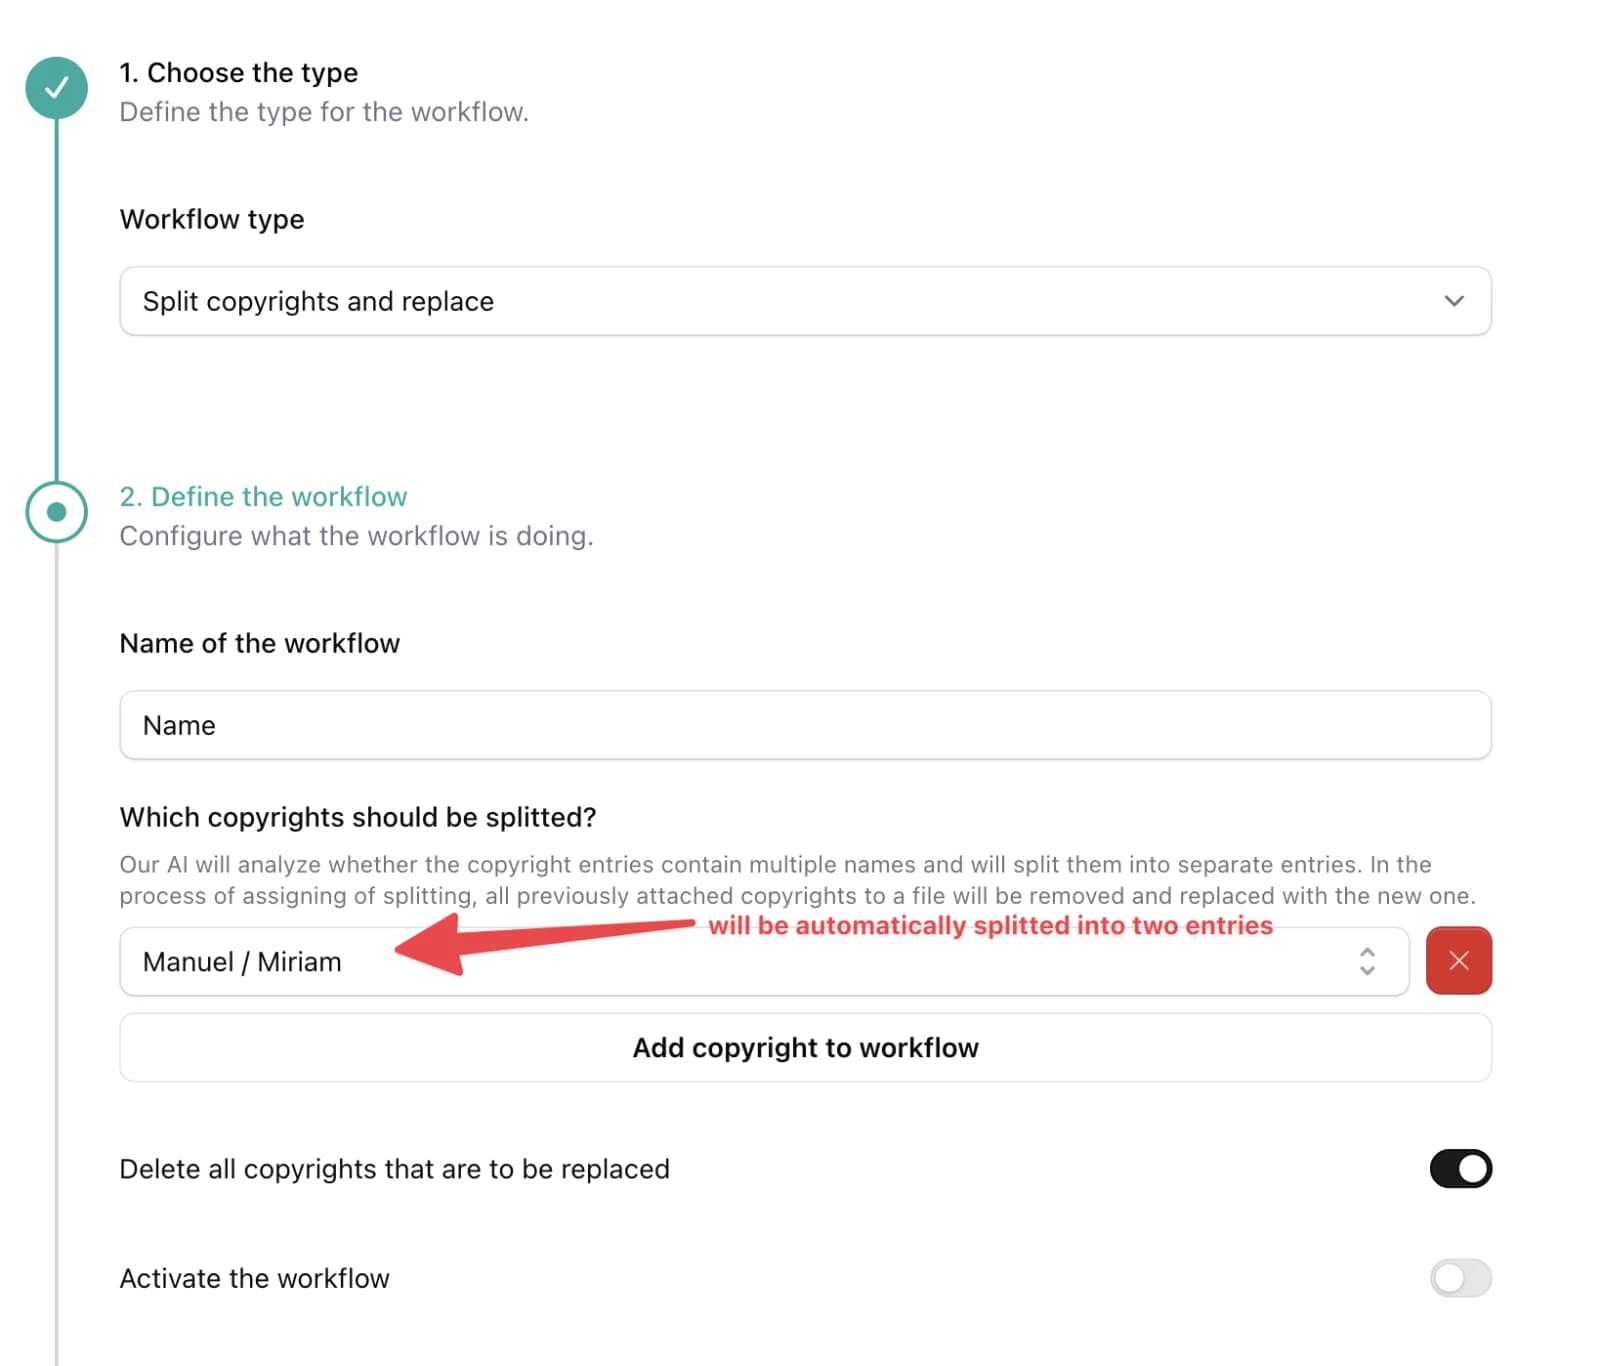1600x1366 pixels.
Task: Open the Split copyrights and replace dropdown
Action: pos(805,301)
